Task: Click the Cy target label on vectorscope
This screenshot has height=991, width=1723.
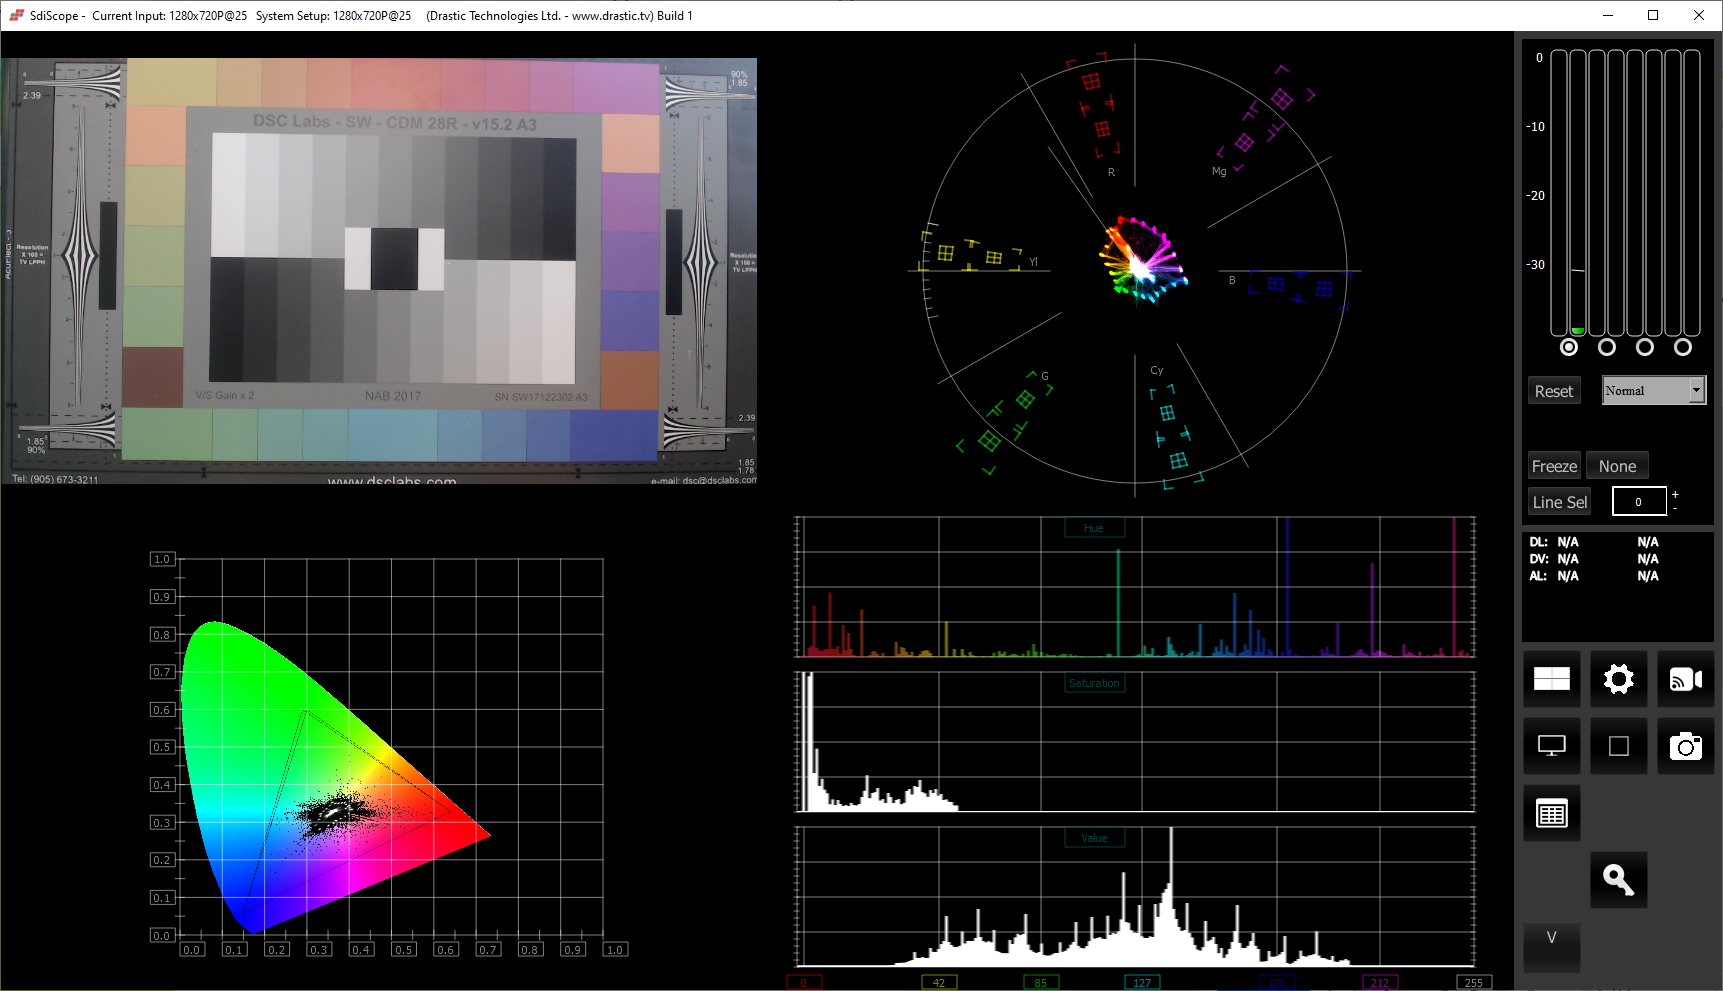Action: [x=1157, y=370]
